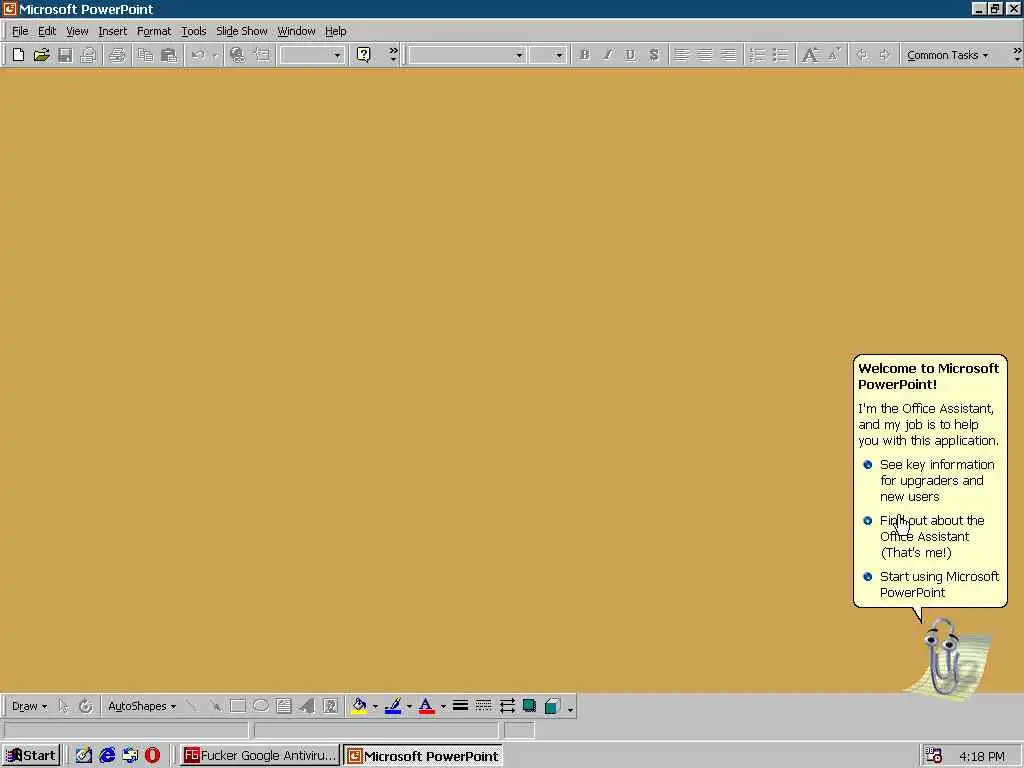Toggle text Shadow formatting
Screen dimensions: 1024x768
tap(654, 55)
